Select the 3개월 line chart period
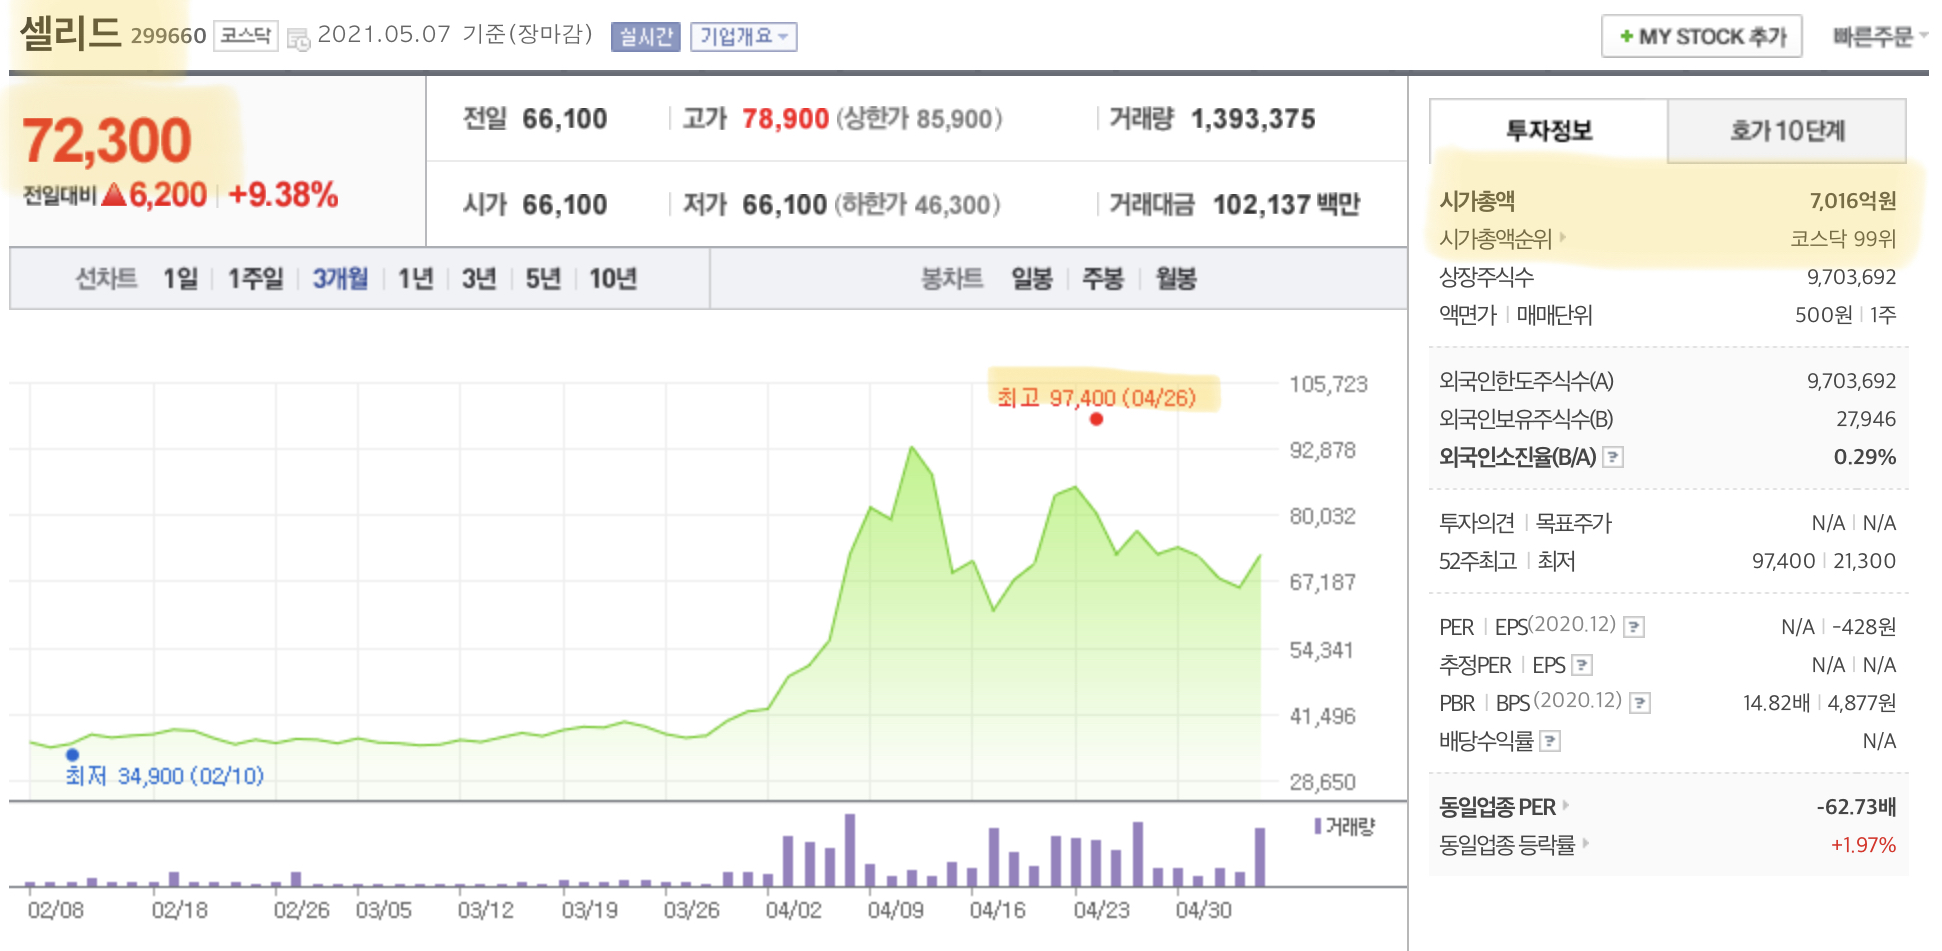The height and width of the screenshot is (951, 1942). point(340,278)
